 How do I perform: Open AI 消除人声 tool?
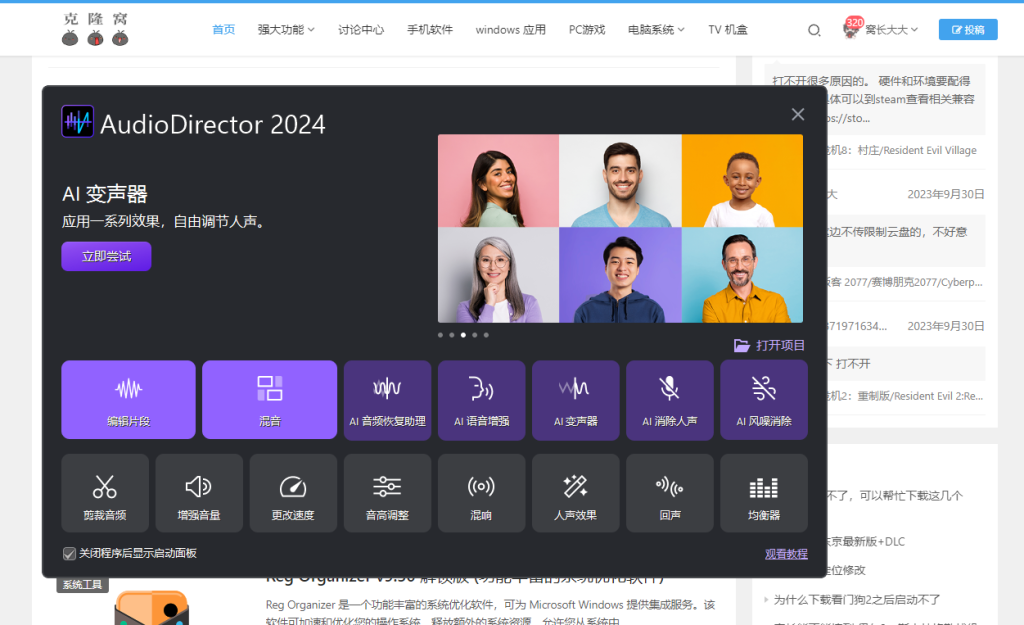tap(669, 400)
